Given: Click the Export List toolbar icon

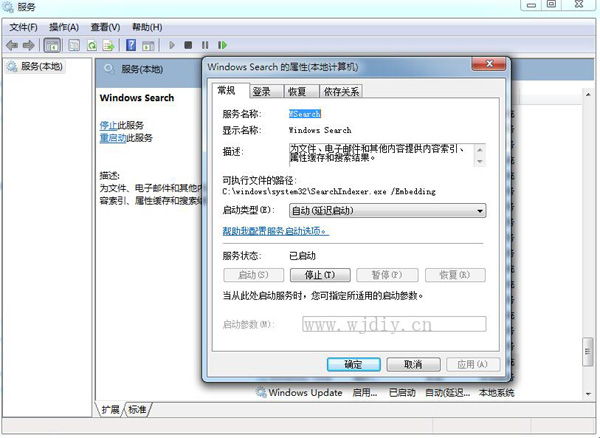Looking at the screenshot, I should [108, 45].
